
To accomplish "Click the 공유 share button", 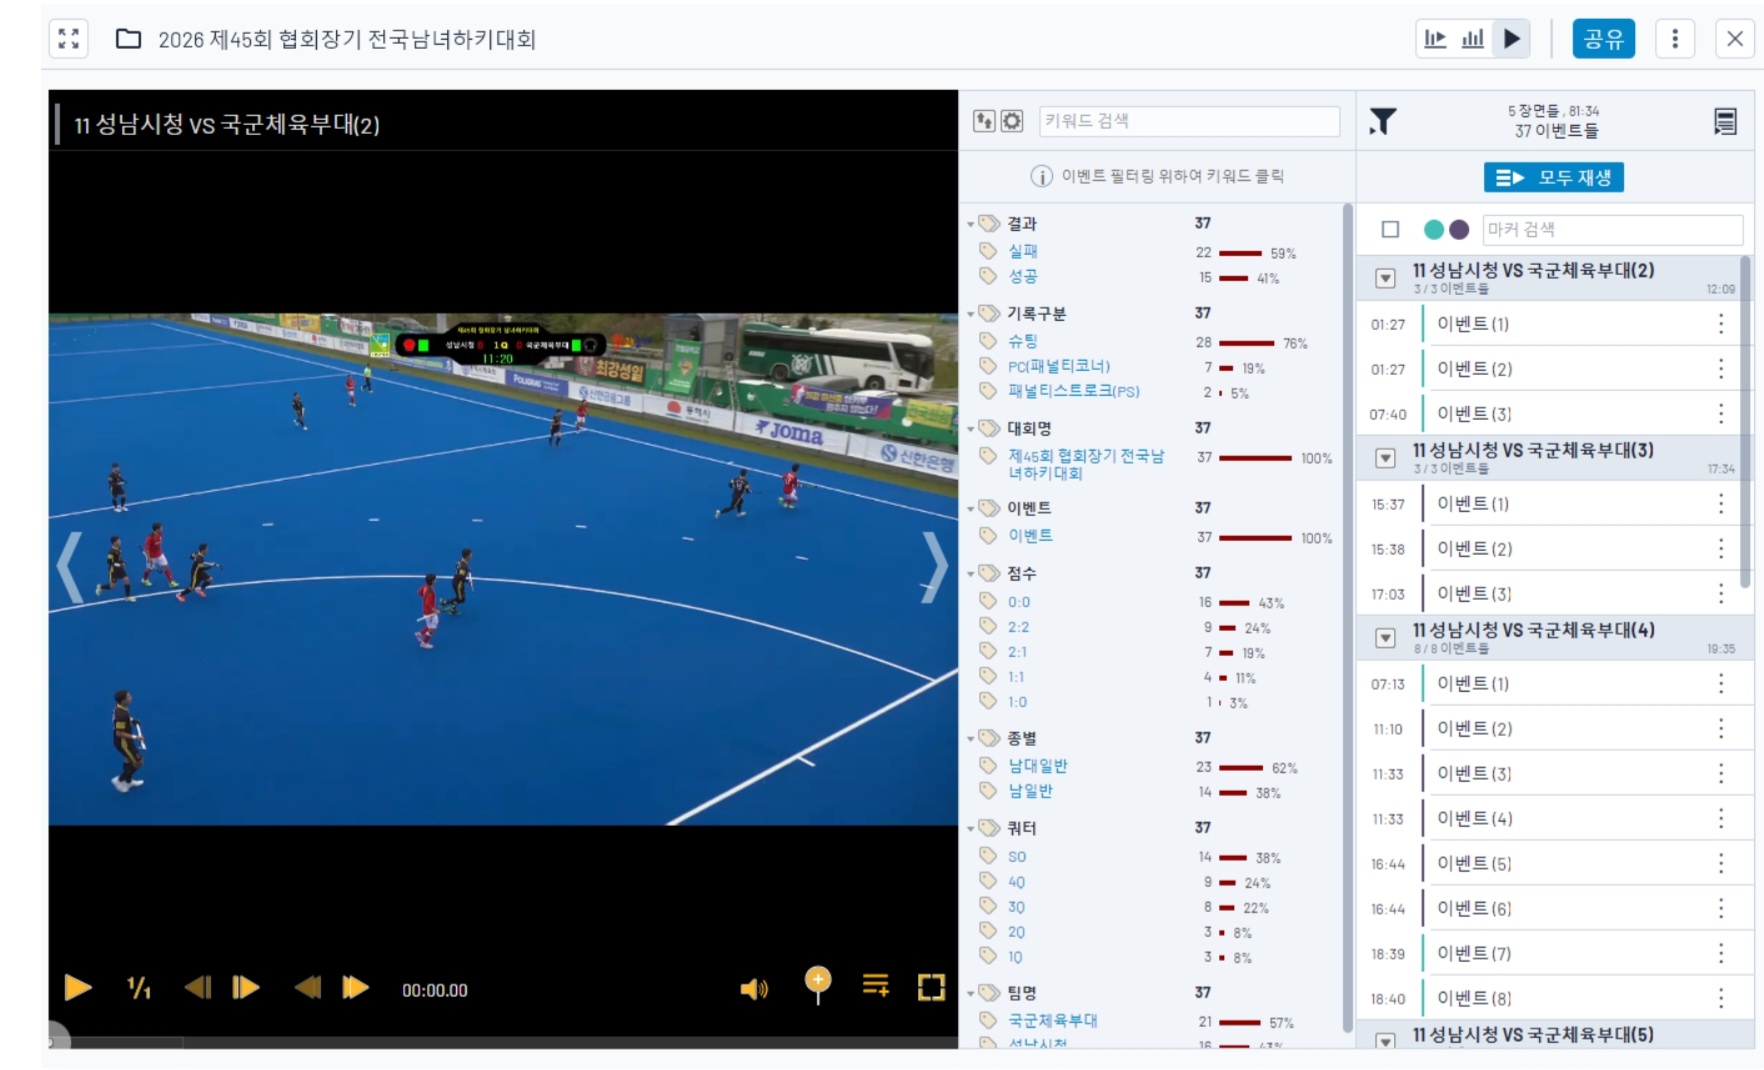I will pyautogui.click(x=1603, y=39).
